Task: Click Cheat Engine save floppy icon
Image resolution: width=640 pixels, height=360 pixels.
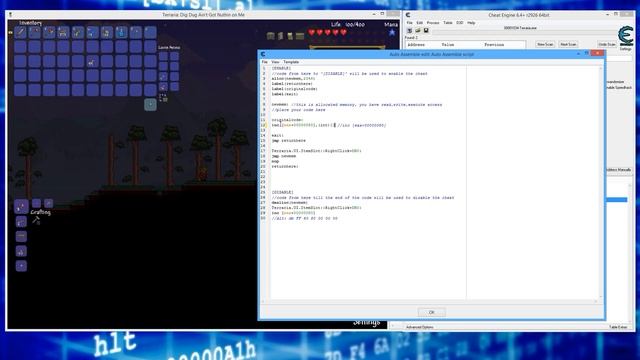Action: coord(426,31)
